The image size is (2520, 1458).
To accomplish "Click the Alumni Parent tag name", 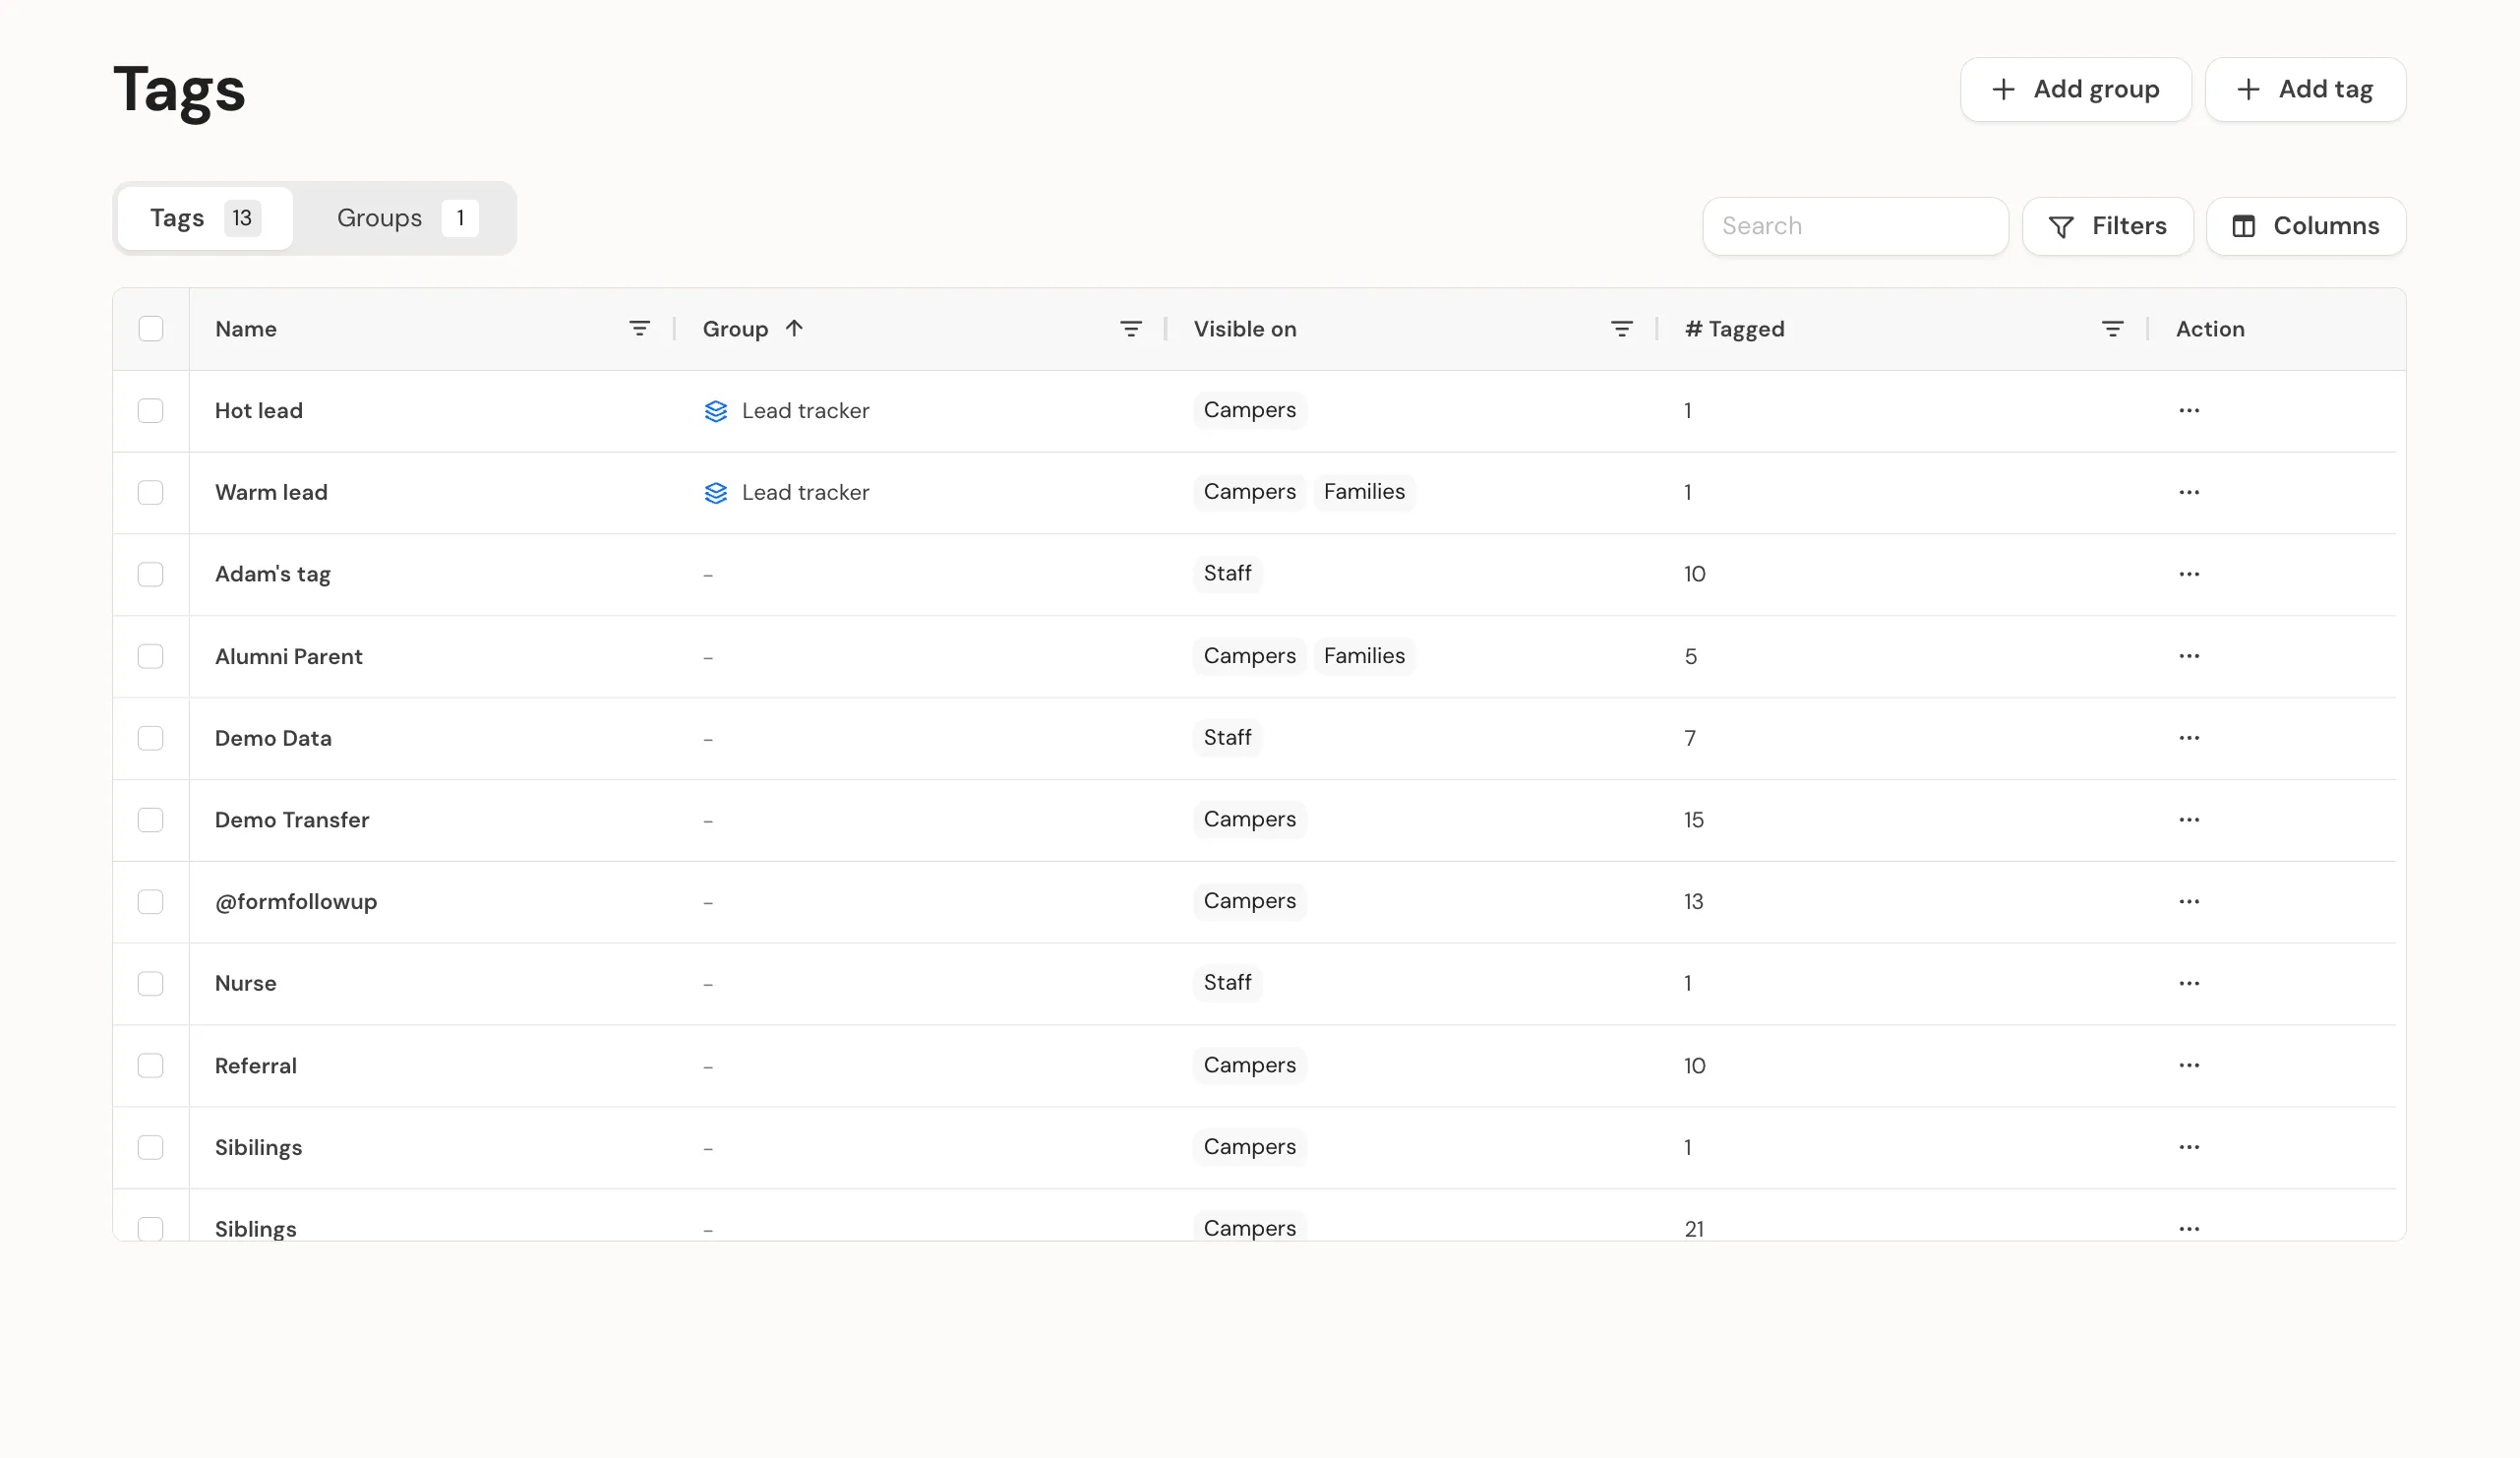I will 289,657.
